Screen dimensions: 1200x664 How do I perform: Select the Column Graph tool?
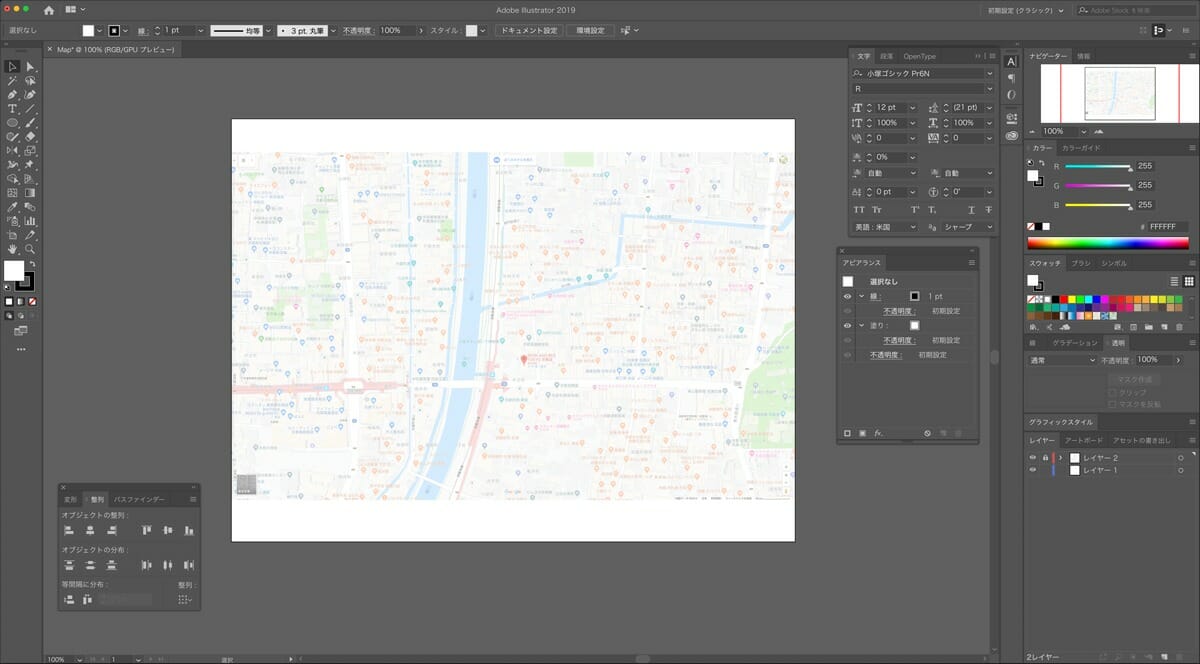tap(30, 220)
